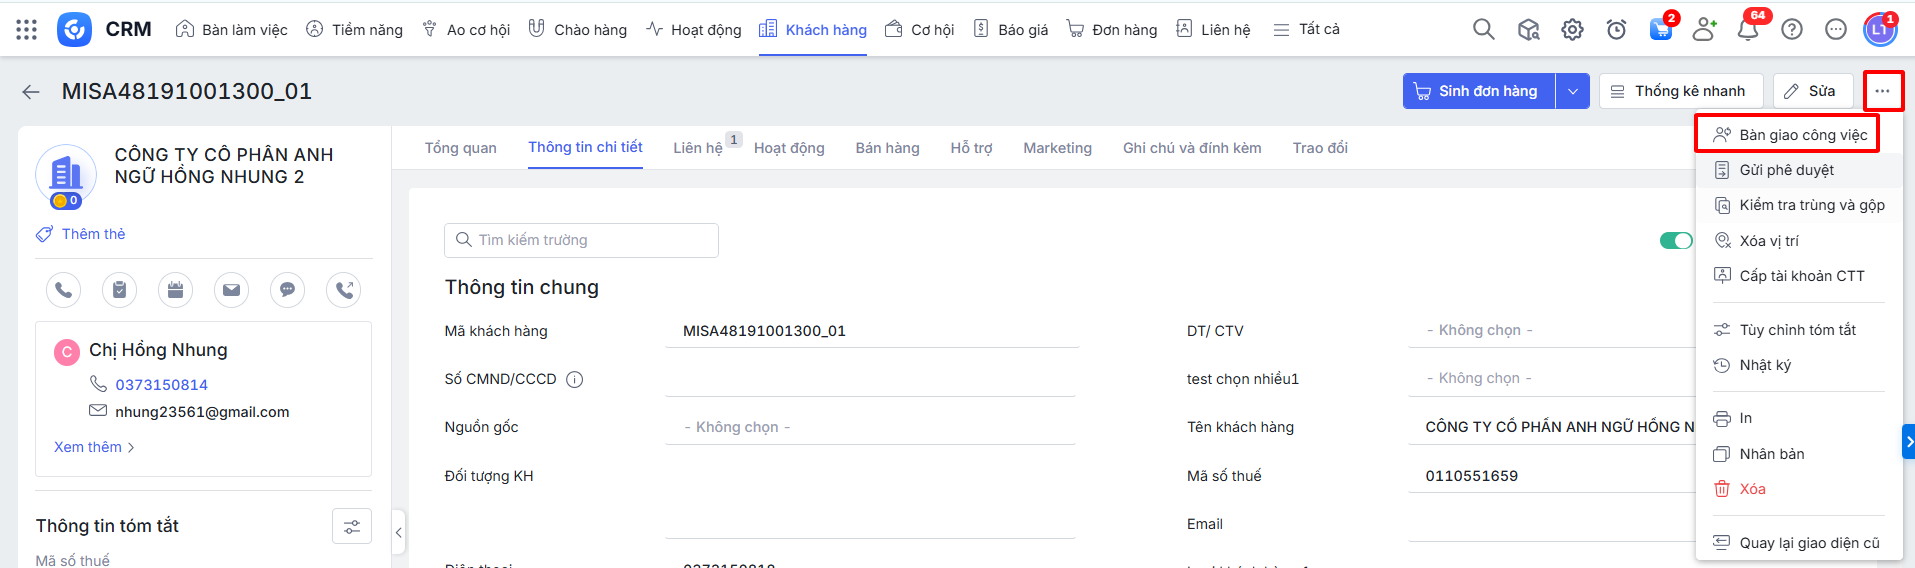Choose Xóa in the more options menu

pos(1752,489)
